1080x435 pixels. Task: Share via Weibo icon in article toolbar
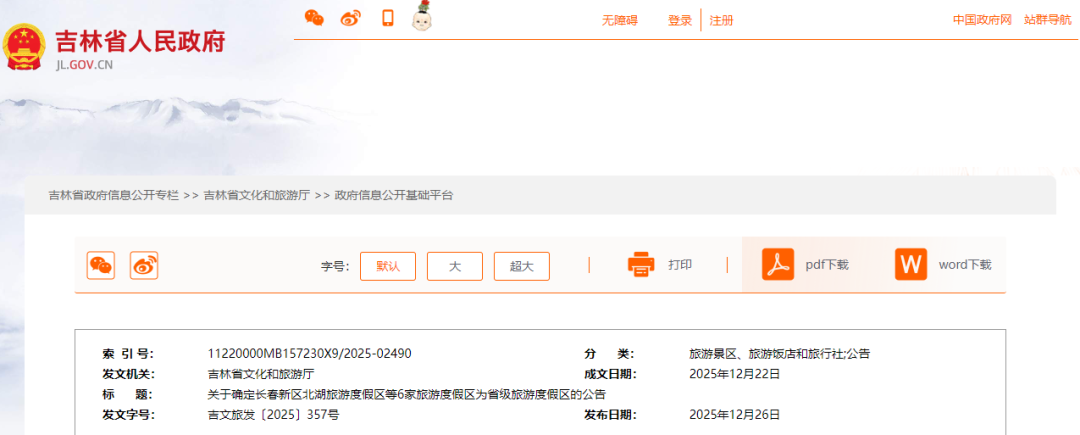[x=144, y=265]
